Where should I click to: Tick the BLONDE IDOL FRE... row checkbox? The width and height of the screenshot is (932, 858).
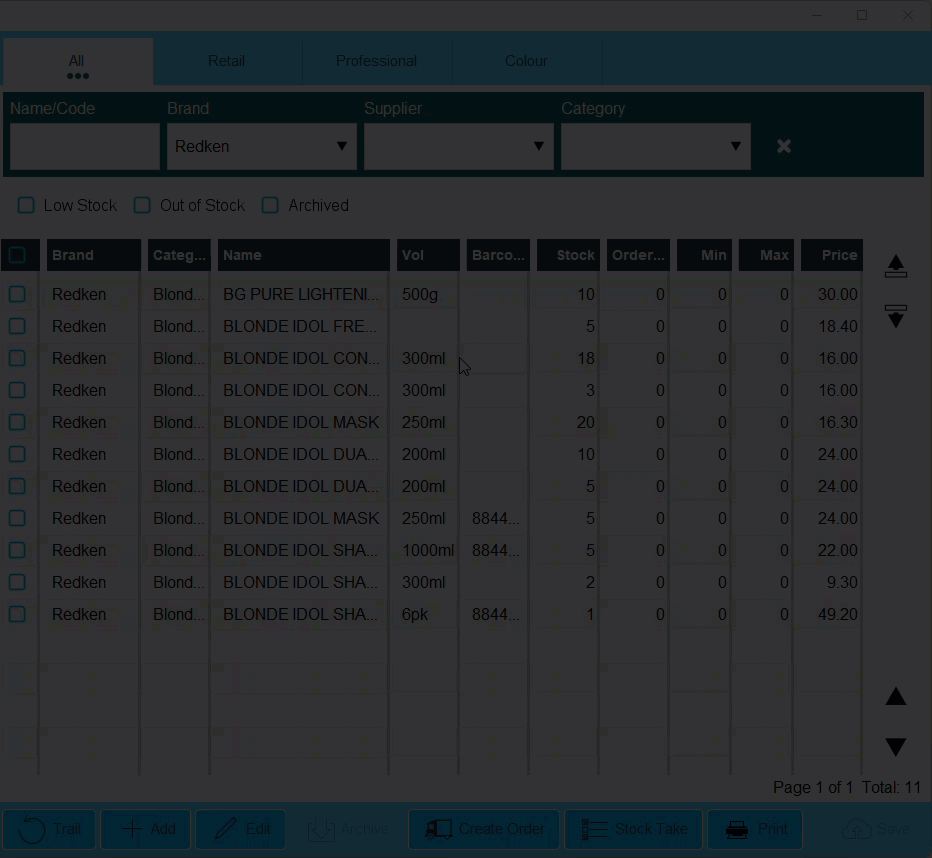tap(17, 326)
